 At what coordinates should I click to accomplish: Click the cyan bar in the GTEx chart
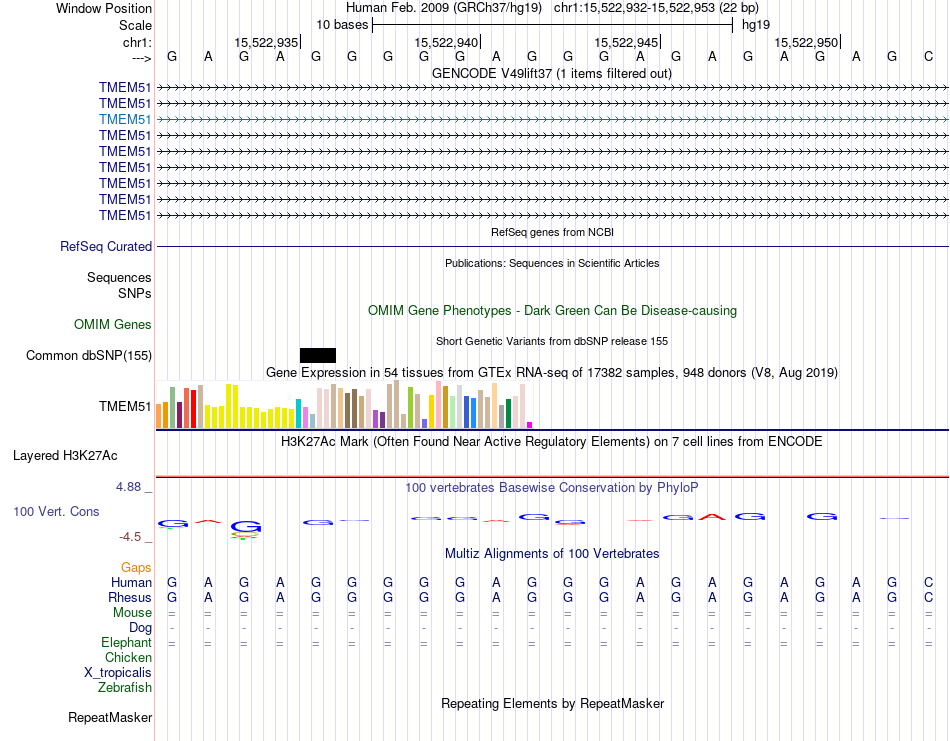[x=298, y=414]
